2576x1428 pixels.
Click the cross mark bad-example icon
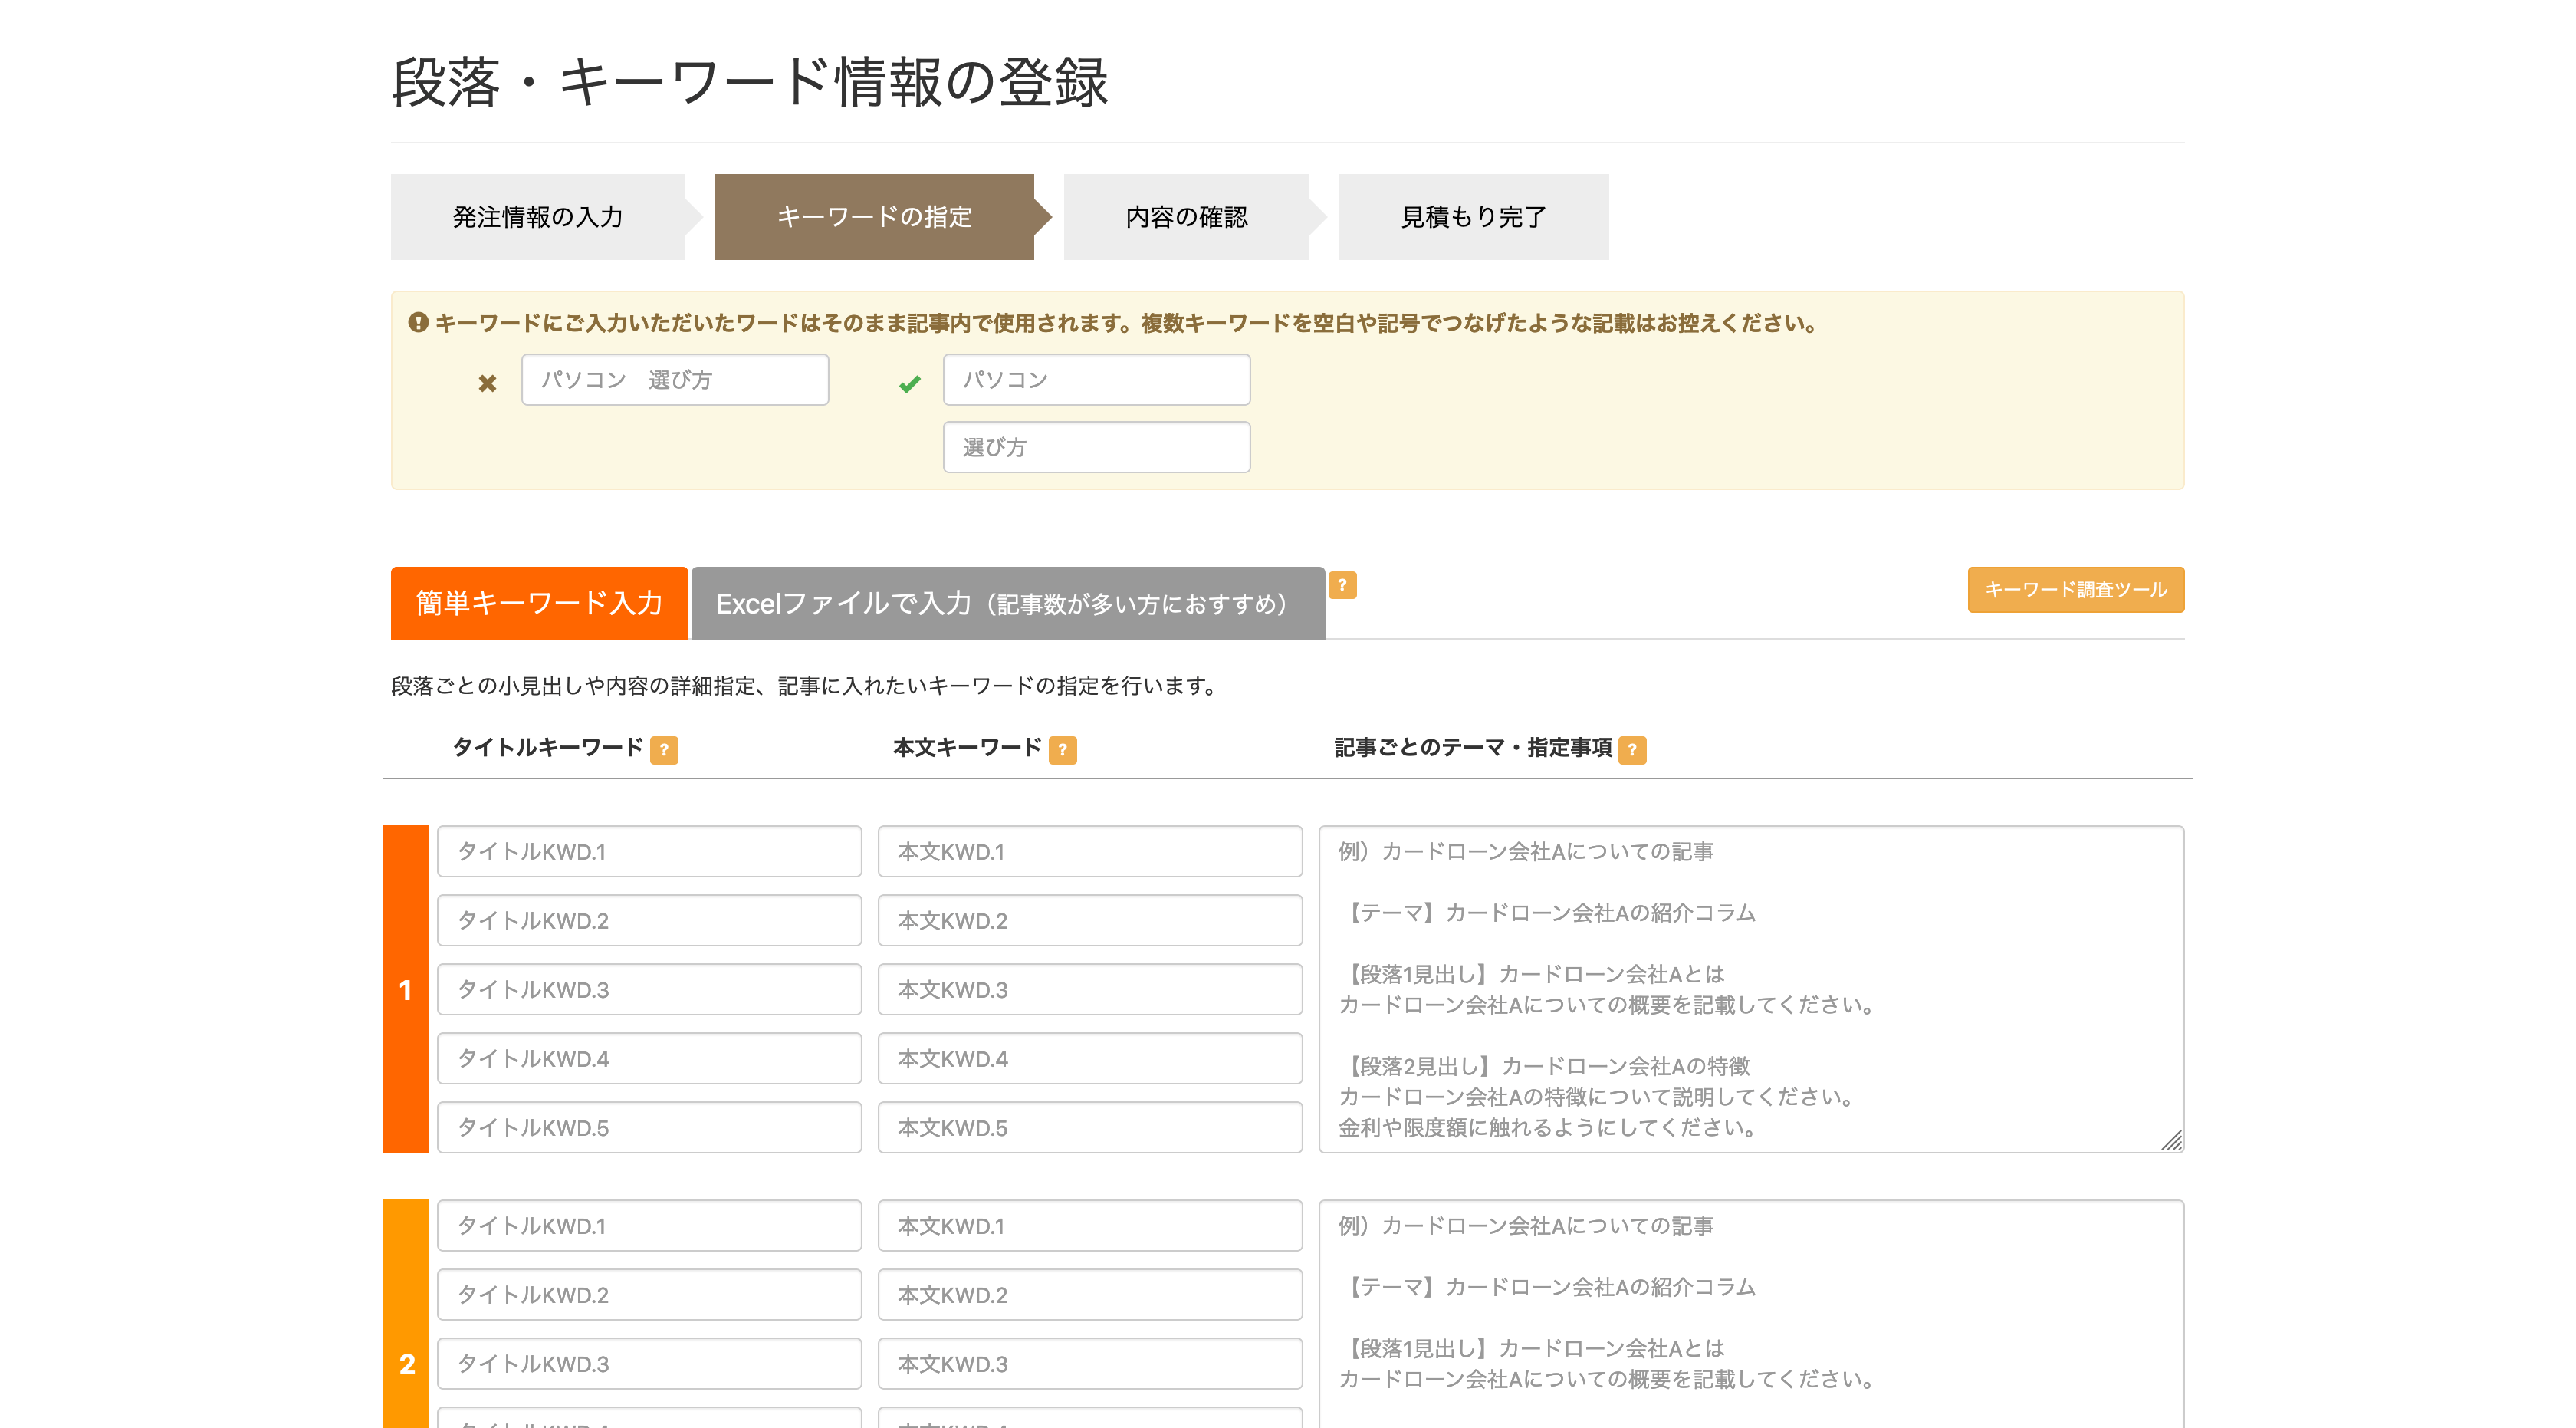488,383
